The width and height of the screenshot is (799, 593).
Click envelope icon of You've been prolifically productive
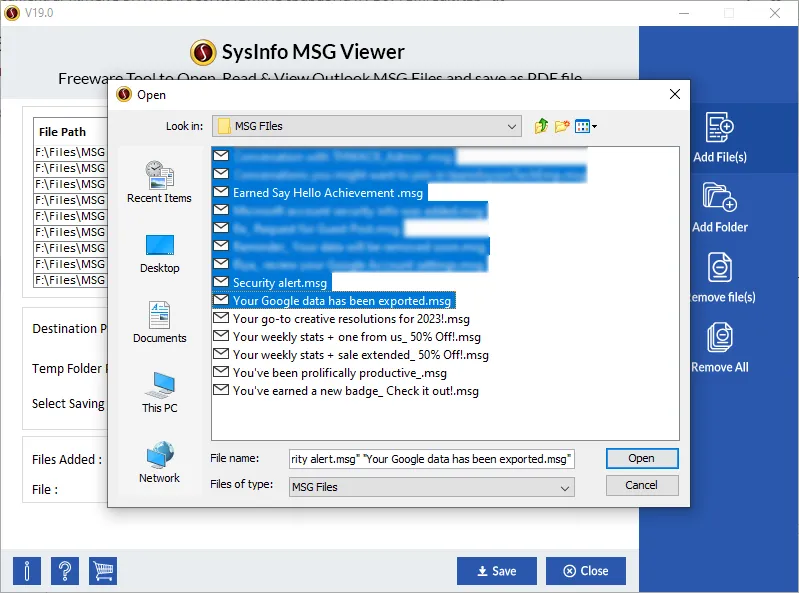click(x=221, y=372)
